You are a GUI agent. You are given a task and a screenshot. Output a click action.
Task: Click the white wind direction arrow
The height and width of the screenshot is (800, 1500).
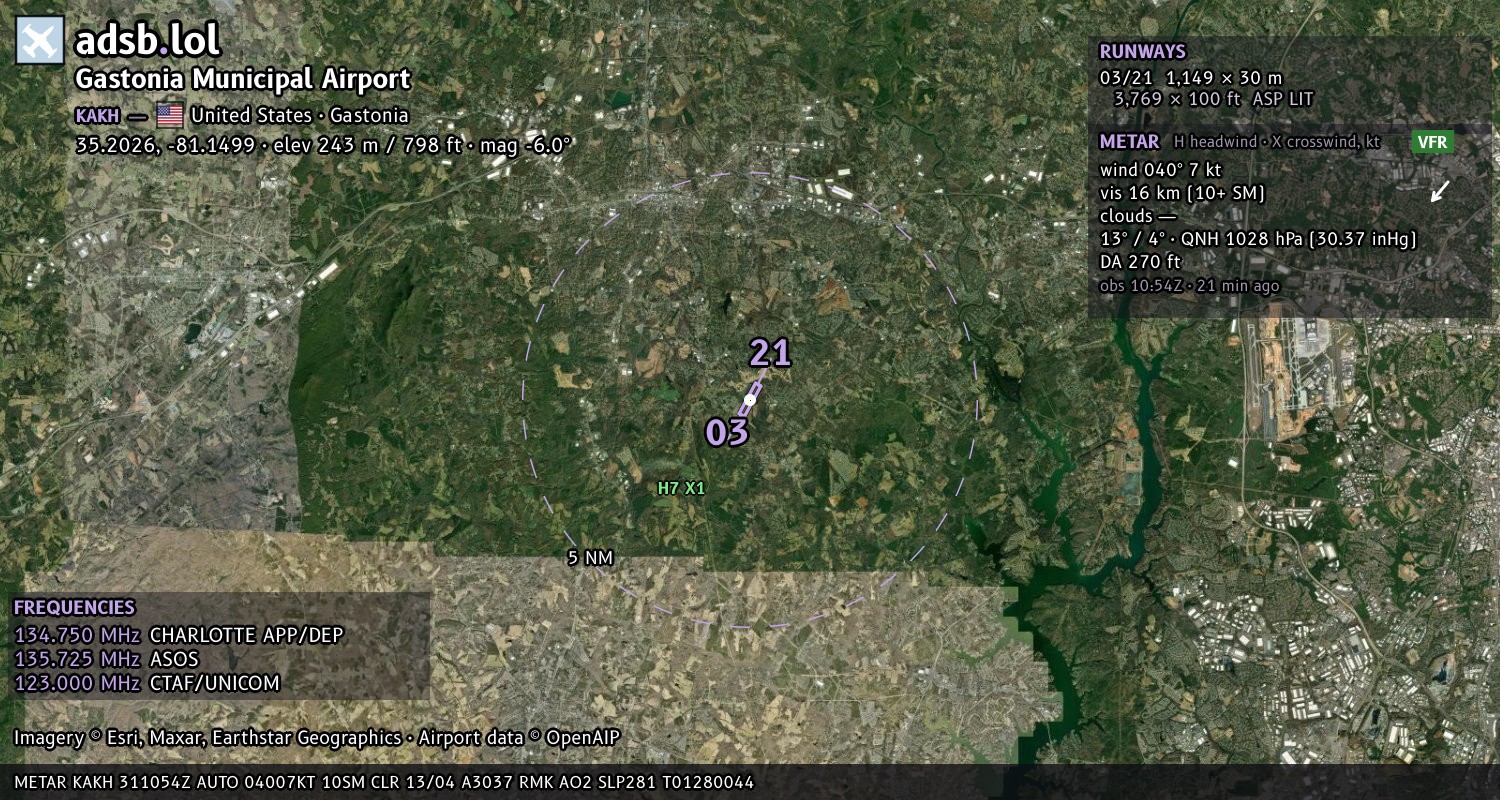[x=1439, y=190]
